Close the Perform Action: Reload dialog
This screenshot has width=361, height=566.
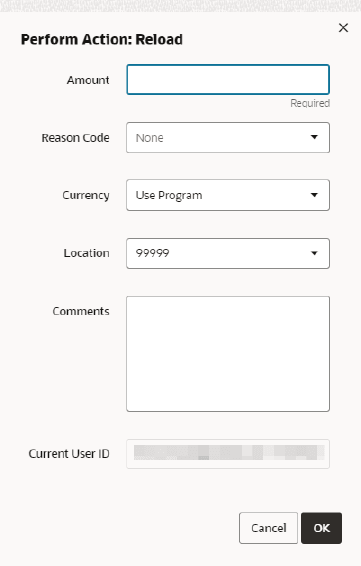[x=343, y=28]
